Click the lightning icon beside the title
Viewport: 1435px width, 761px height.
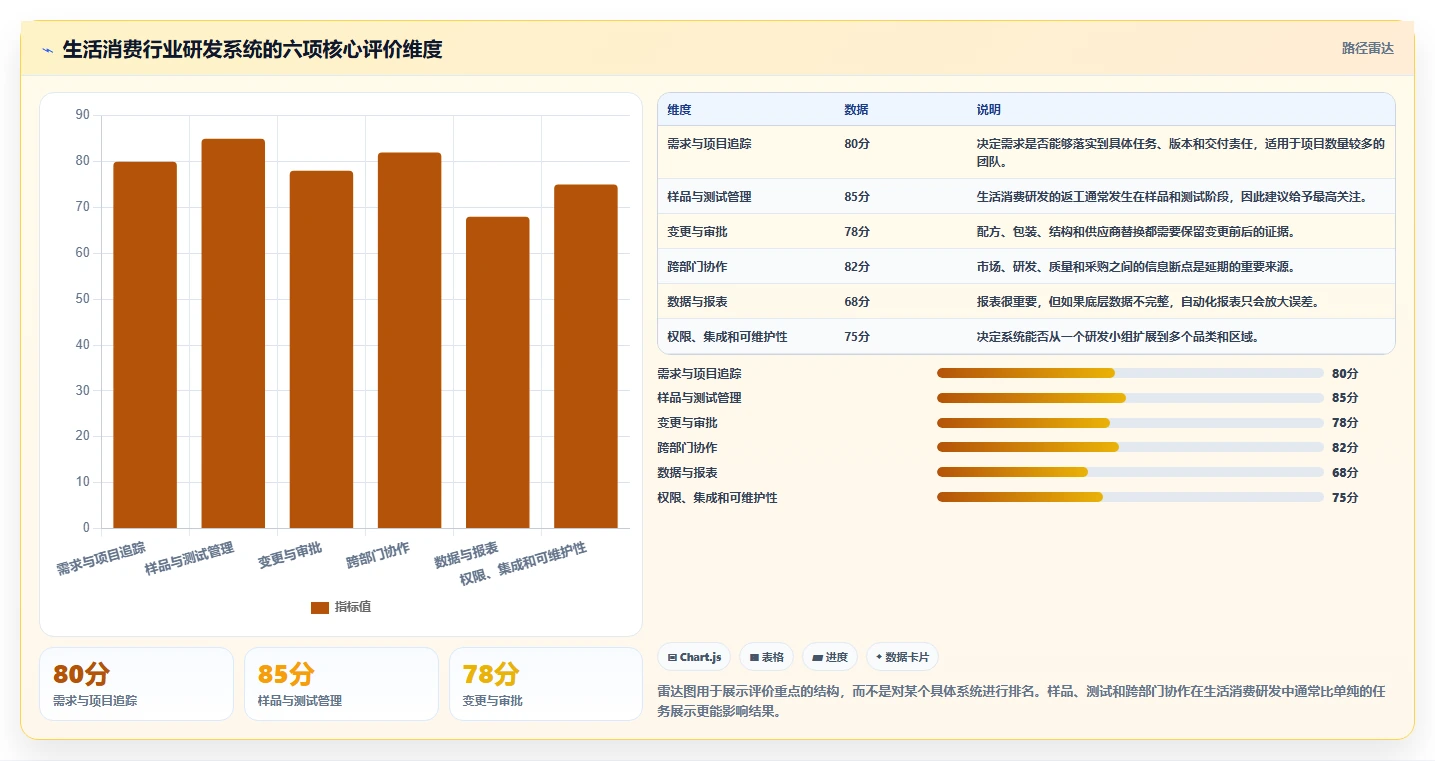pos(48,50)
